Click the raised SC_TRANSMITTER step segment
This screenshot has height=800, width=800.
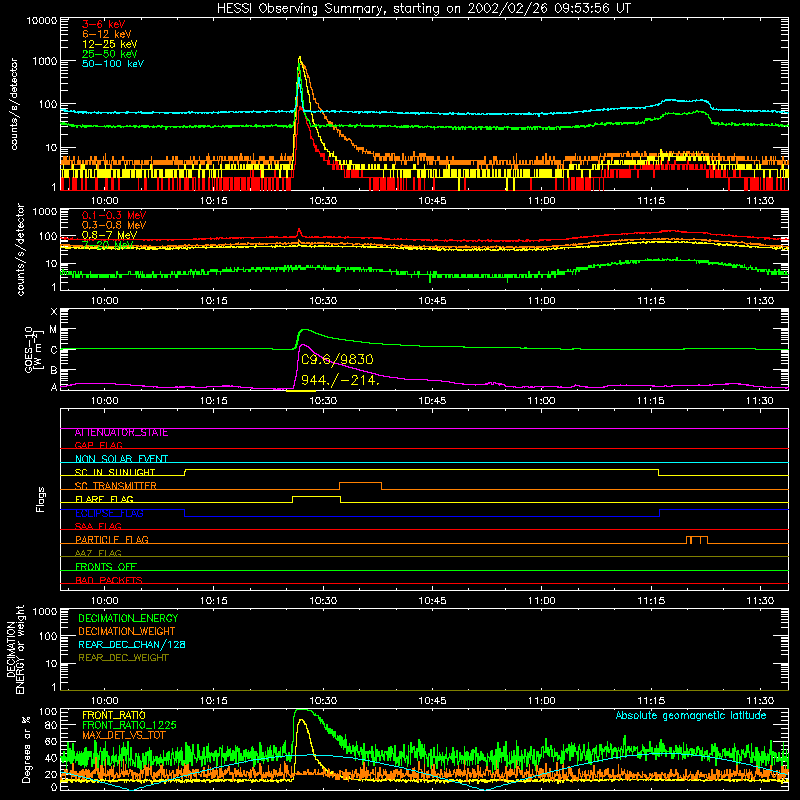click(361, 483)
